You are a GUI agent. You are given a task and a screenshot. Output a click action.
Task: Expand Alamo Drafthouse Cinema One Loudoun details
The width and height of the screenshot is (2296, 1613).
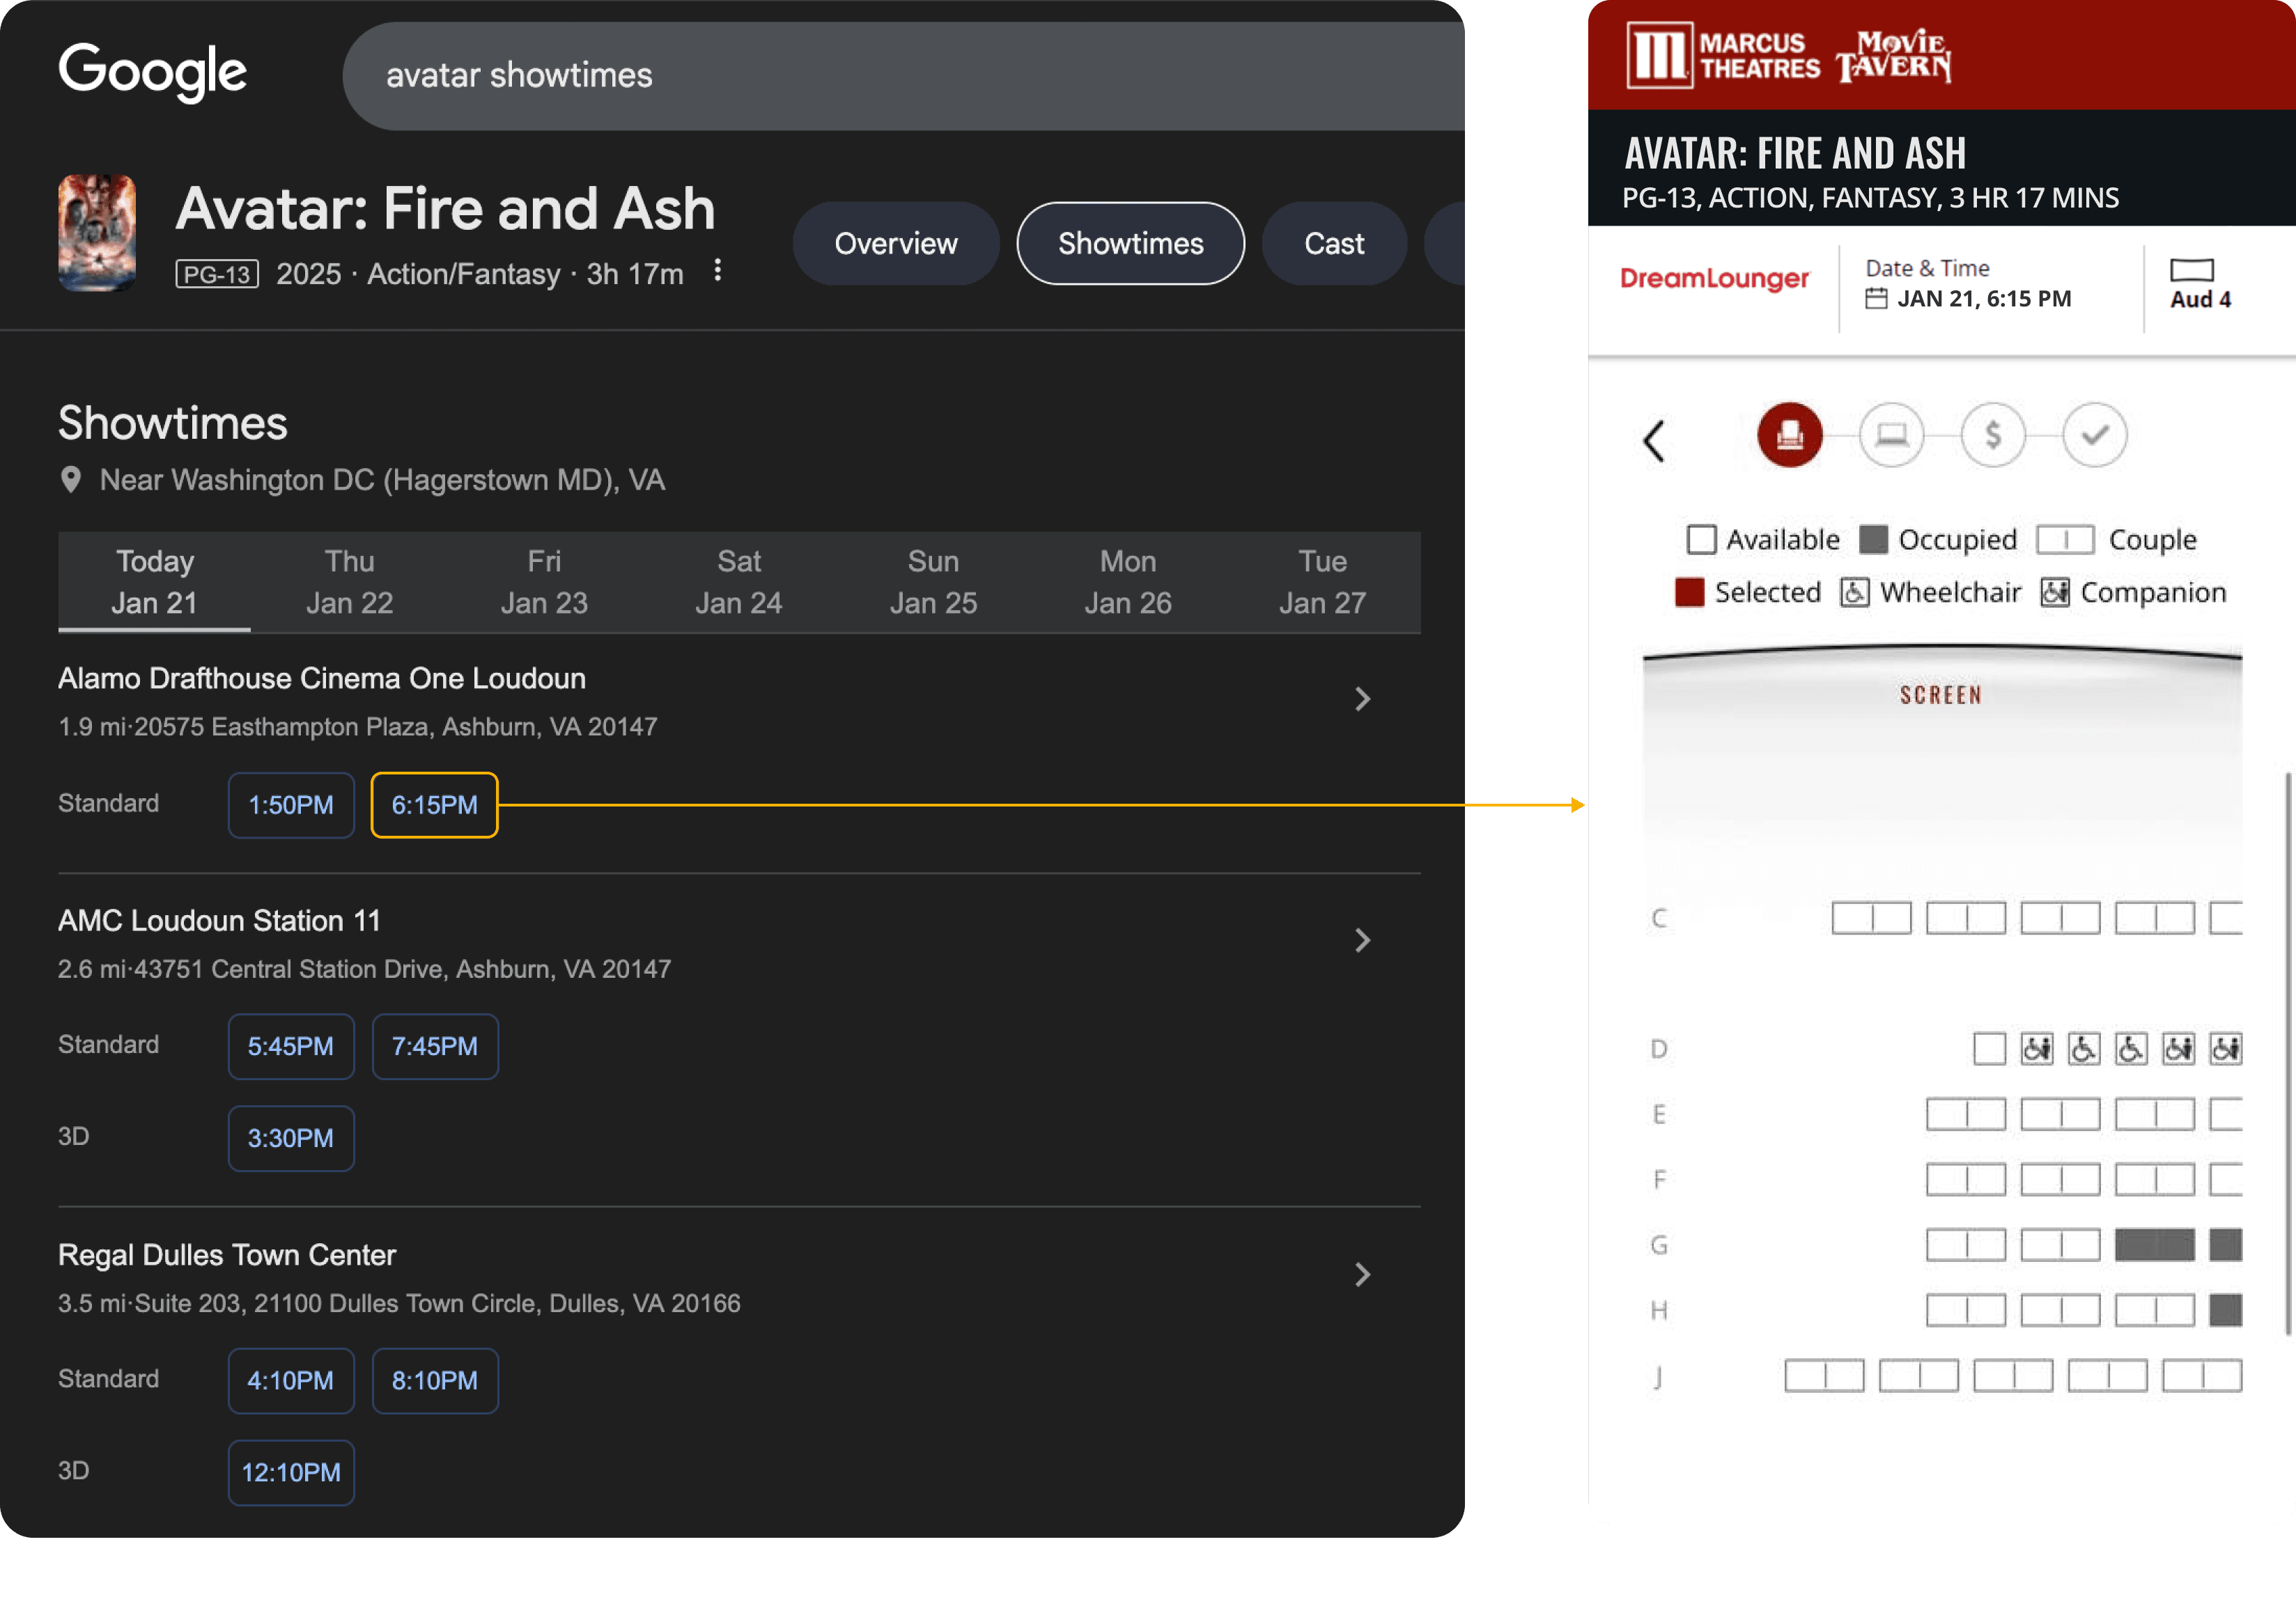point(1361,699)
